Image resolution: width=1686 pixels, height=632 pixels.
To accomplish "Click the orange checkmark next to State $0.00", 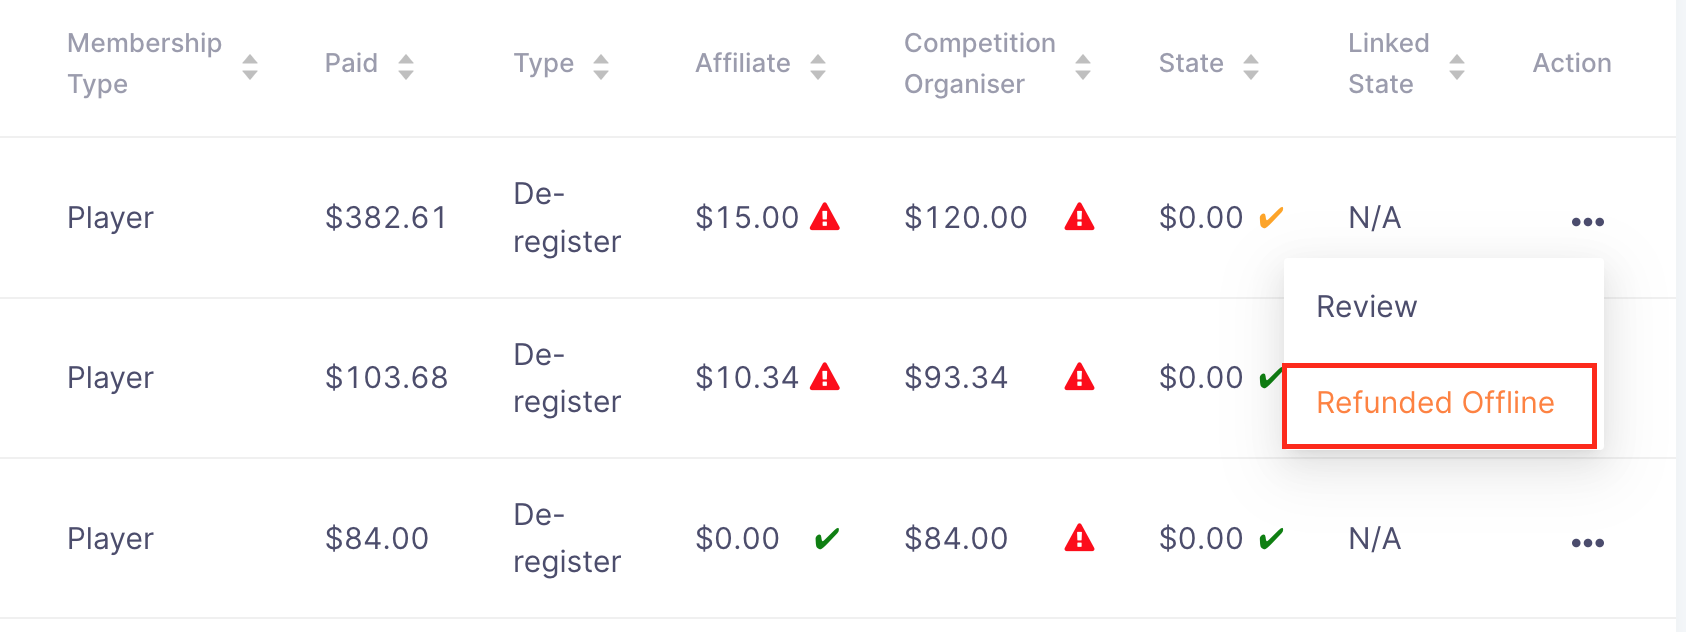I will (1271, 217).
